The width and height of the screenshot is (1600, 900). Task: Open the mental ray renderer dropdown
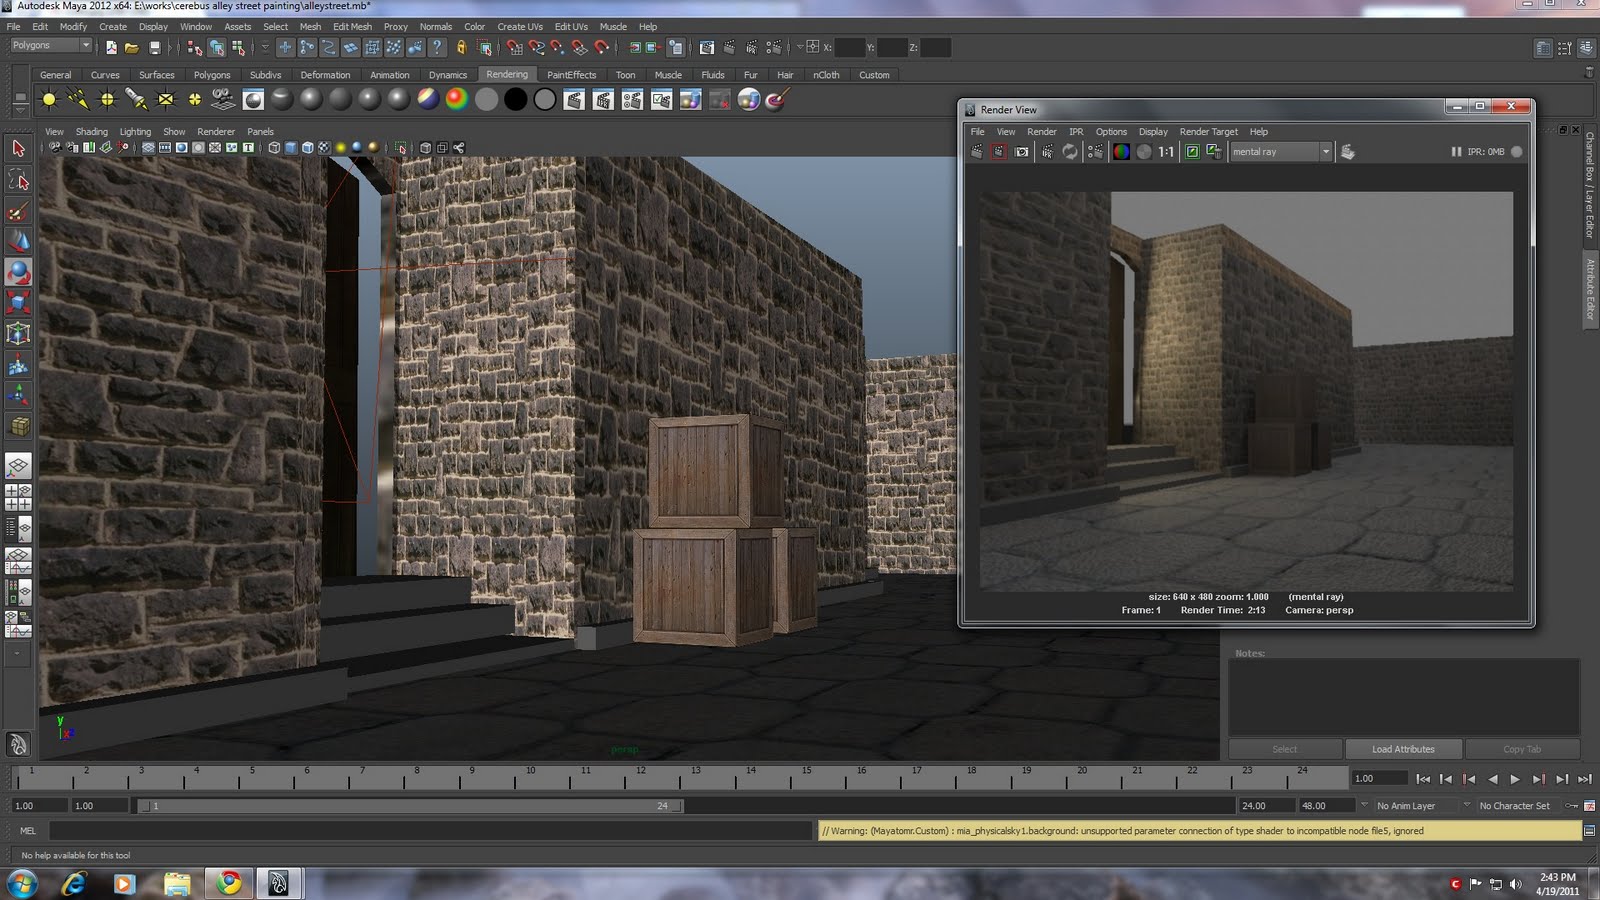(x=1326, y=152)
